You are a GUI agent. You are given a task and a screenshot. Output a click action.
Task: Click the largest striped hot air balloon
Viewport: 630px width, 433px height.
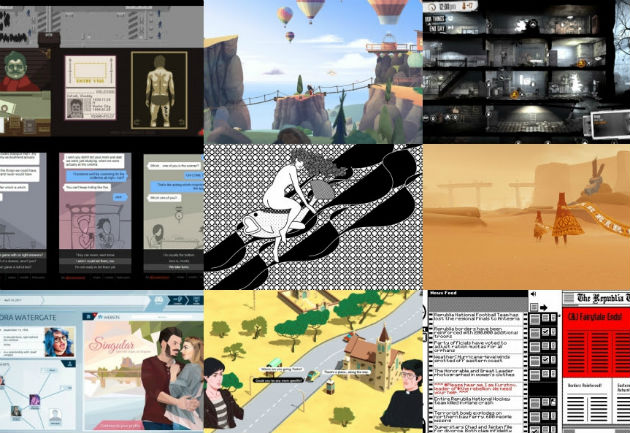389,11
